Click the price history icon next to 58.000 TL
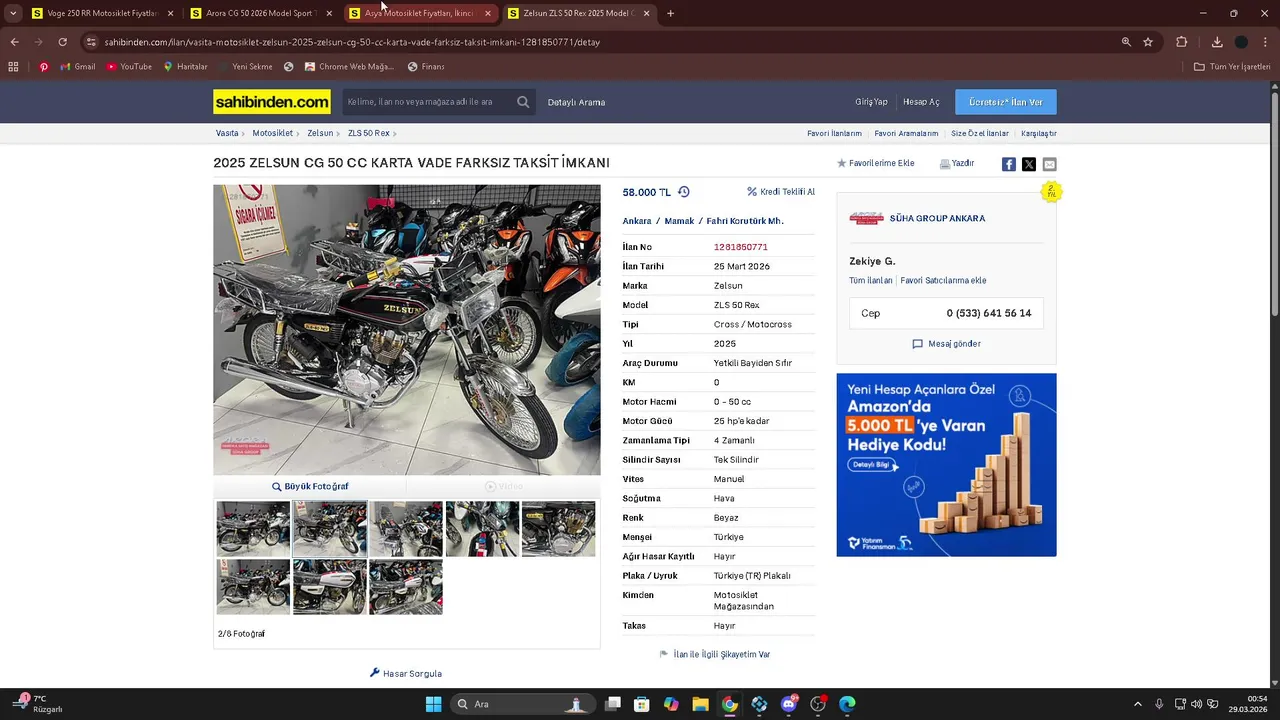 [x=684, y=192]
